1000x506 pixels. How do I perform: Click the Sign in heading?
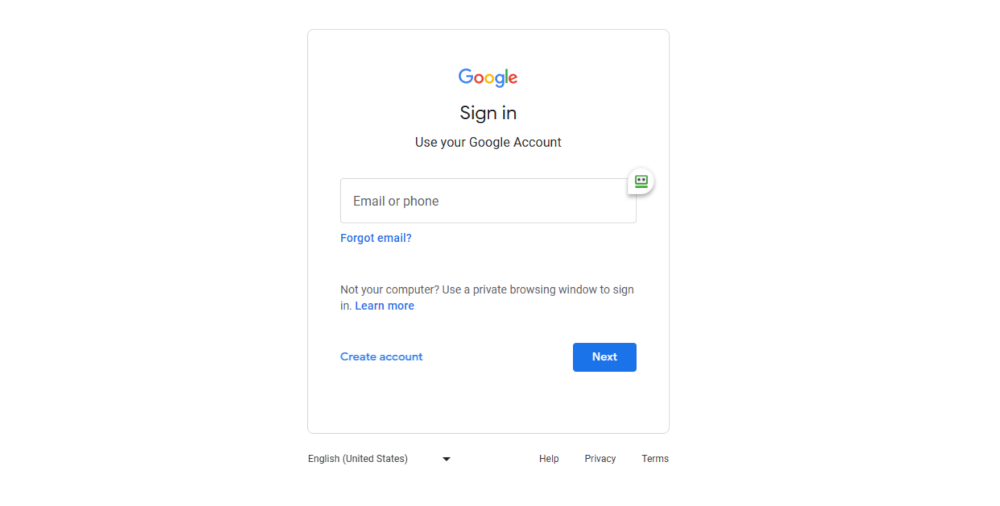(x=488, y=113)
